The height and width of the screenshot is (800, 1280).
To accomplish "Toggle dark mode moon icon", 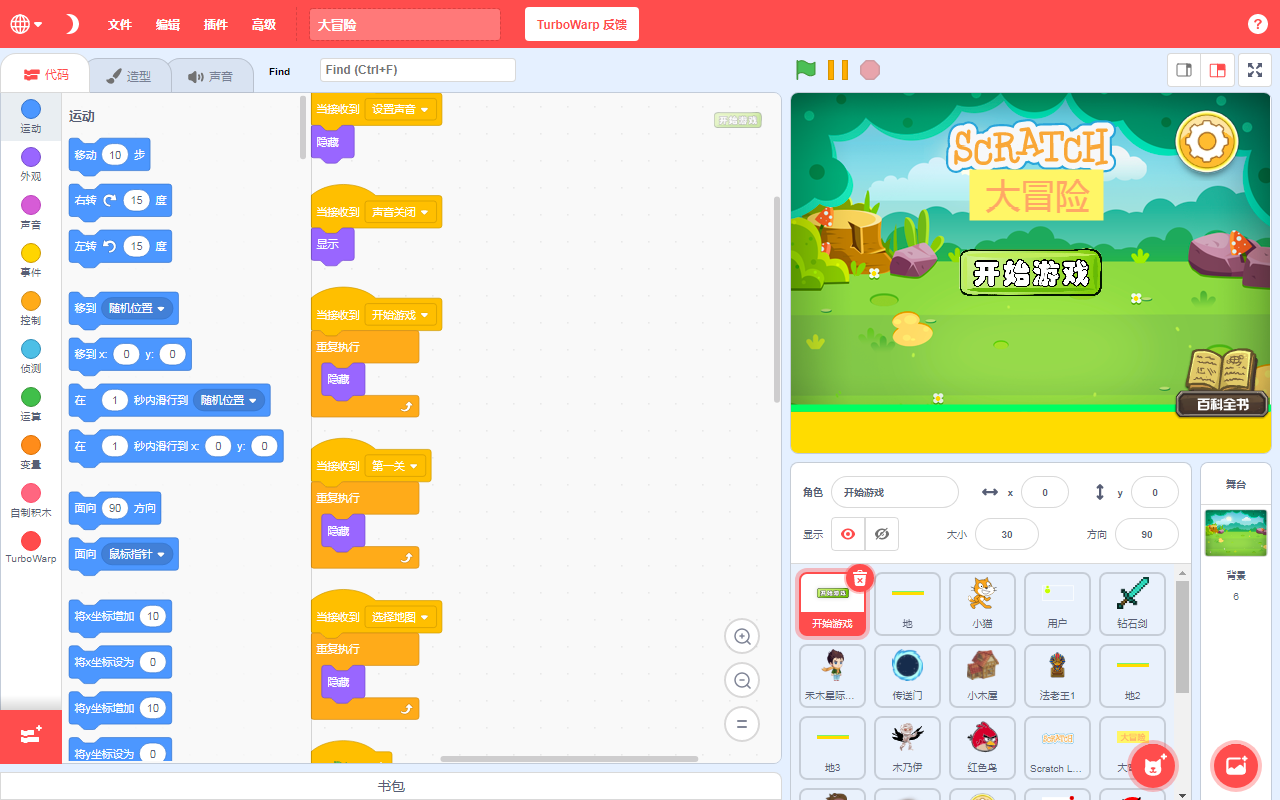I will click(72, 24).
